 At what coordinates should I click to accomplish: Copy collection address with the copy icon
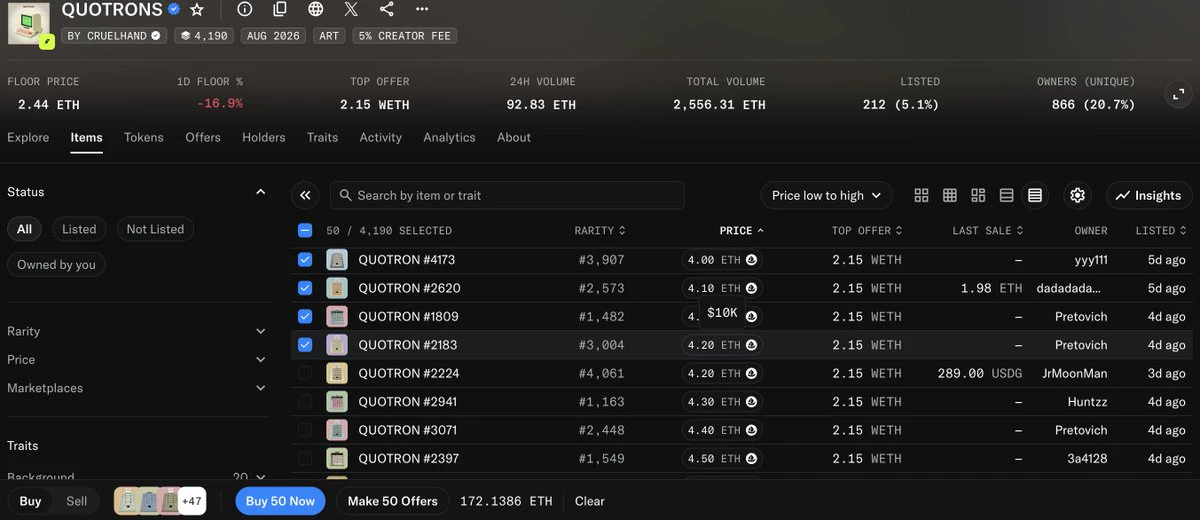(280, 9)
